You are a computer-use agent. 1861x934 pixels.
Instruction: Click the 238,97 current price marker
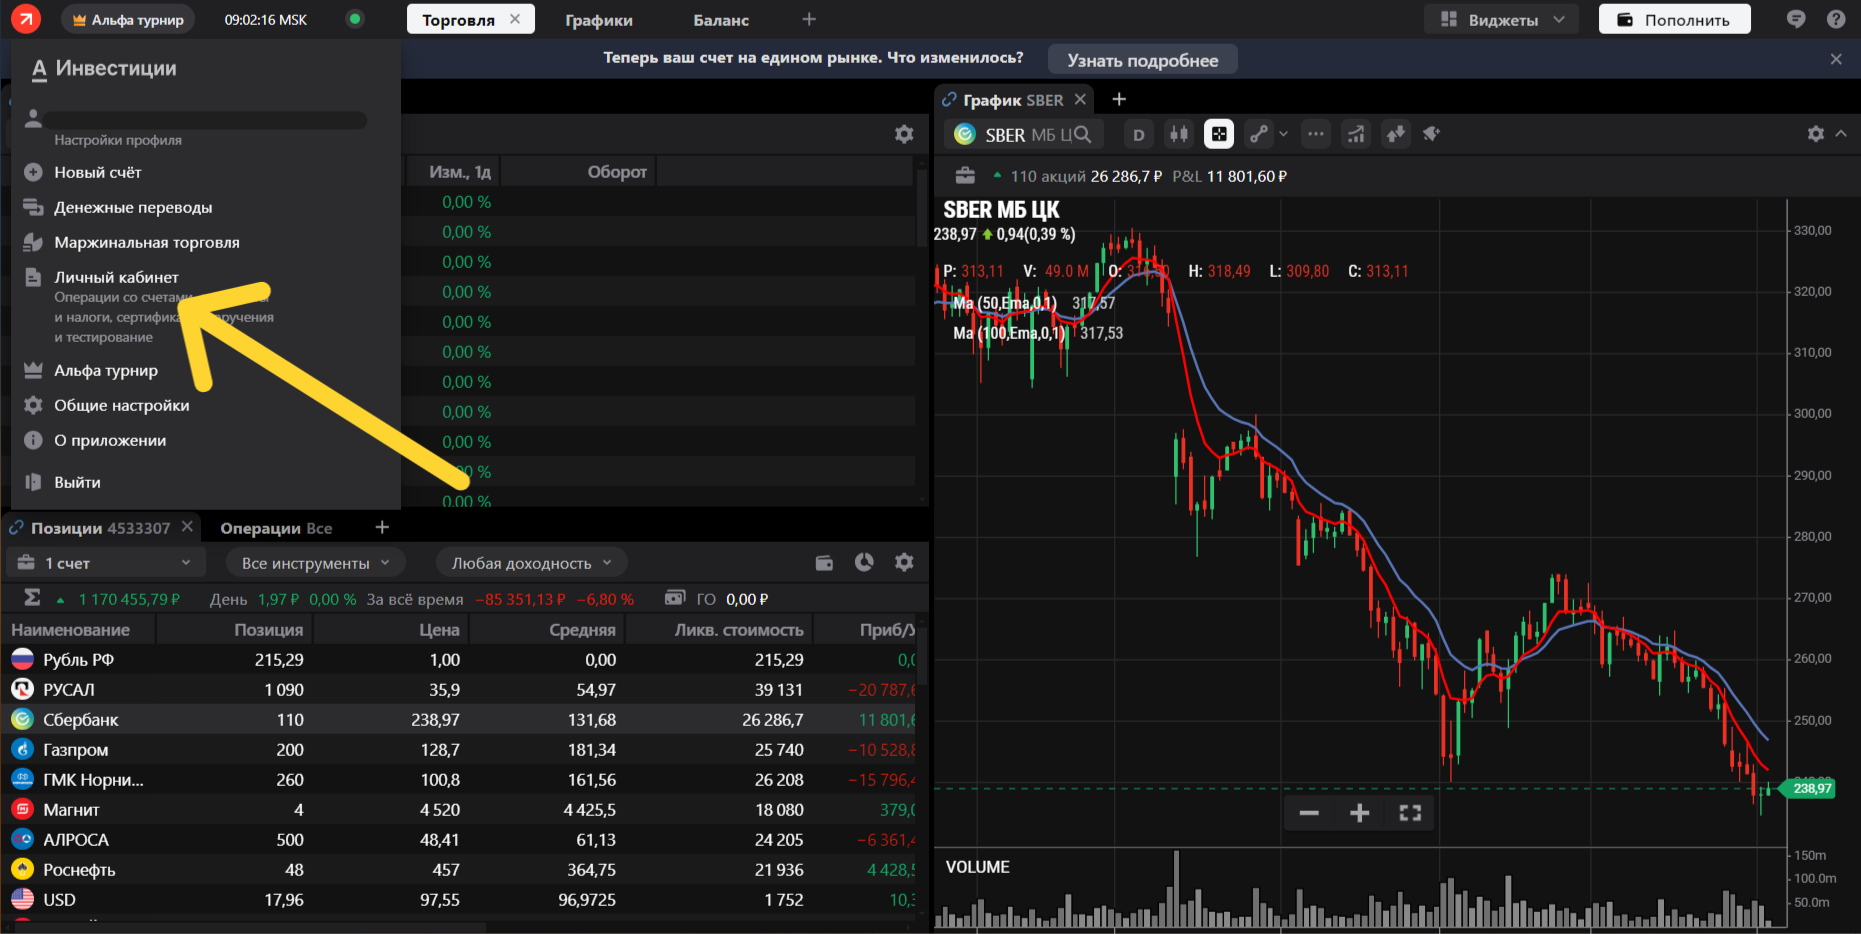point(1811,788)
